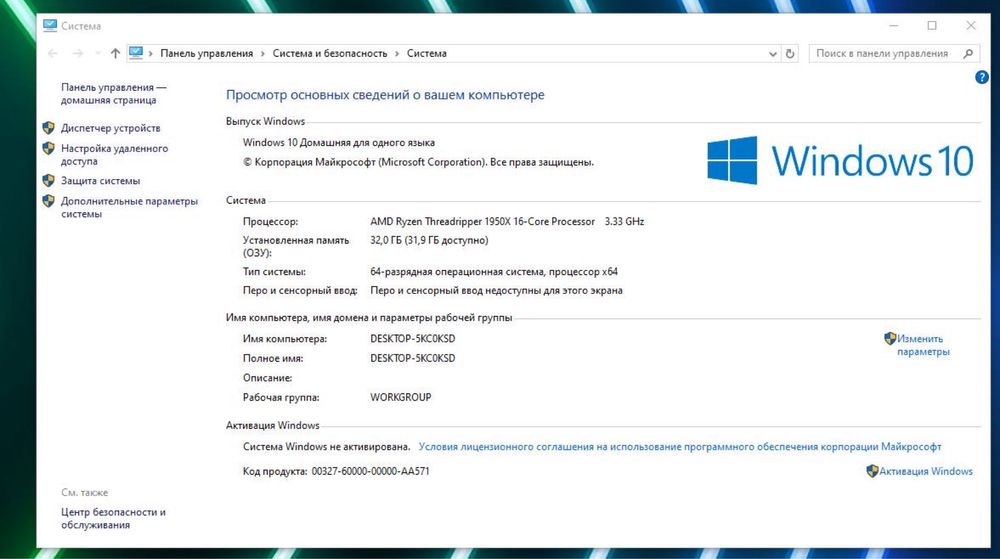Open Центр безопасности и обслуживания link
The width and height of the screenshot is (1000, 559).
click(113, 518)
